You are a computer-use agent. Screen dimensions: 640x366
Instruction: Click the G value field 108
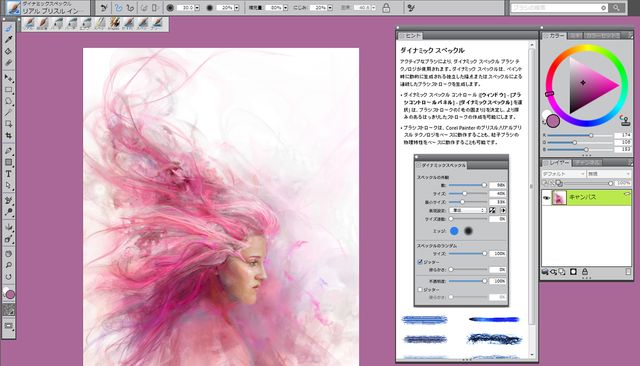(x=623, y=142)
